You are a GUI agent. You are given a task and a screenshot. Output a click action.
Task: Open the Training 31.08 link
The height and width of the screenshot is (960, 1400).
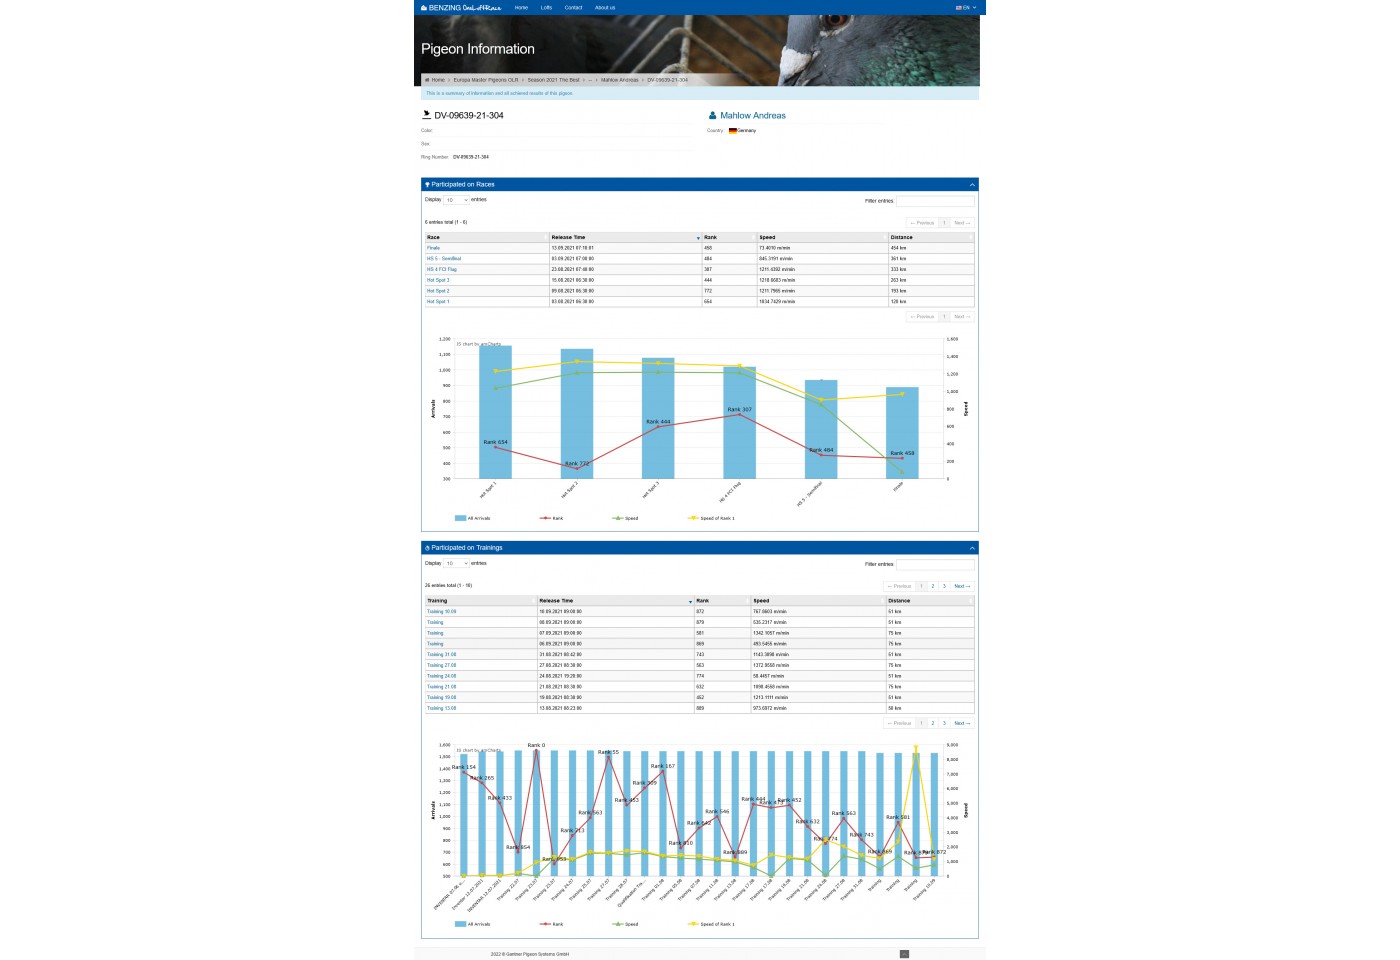[441, 655]
